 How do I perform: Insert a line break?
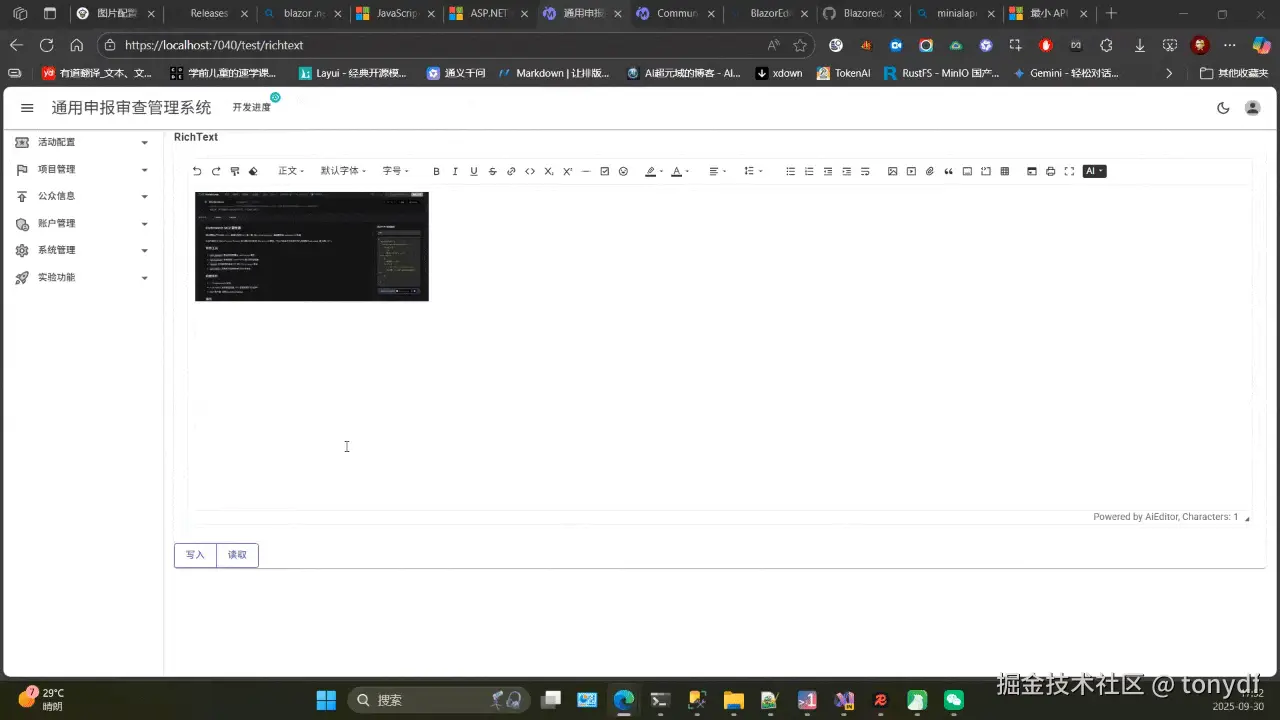865,171
